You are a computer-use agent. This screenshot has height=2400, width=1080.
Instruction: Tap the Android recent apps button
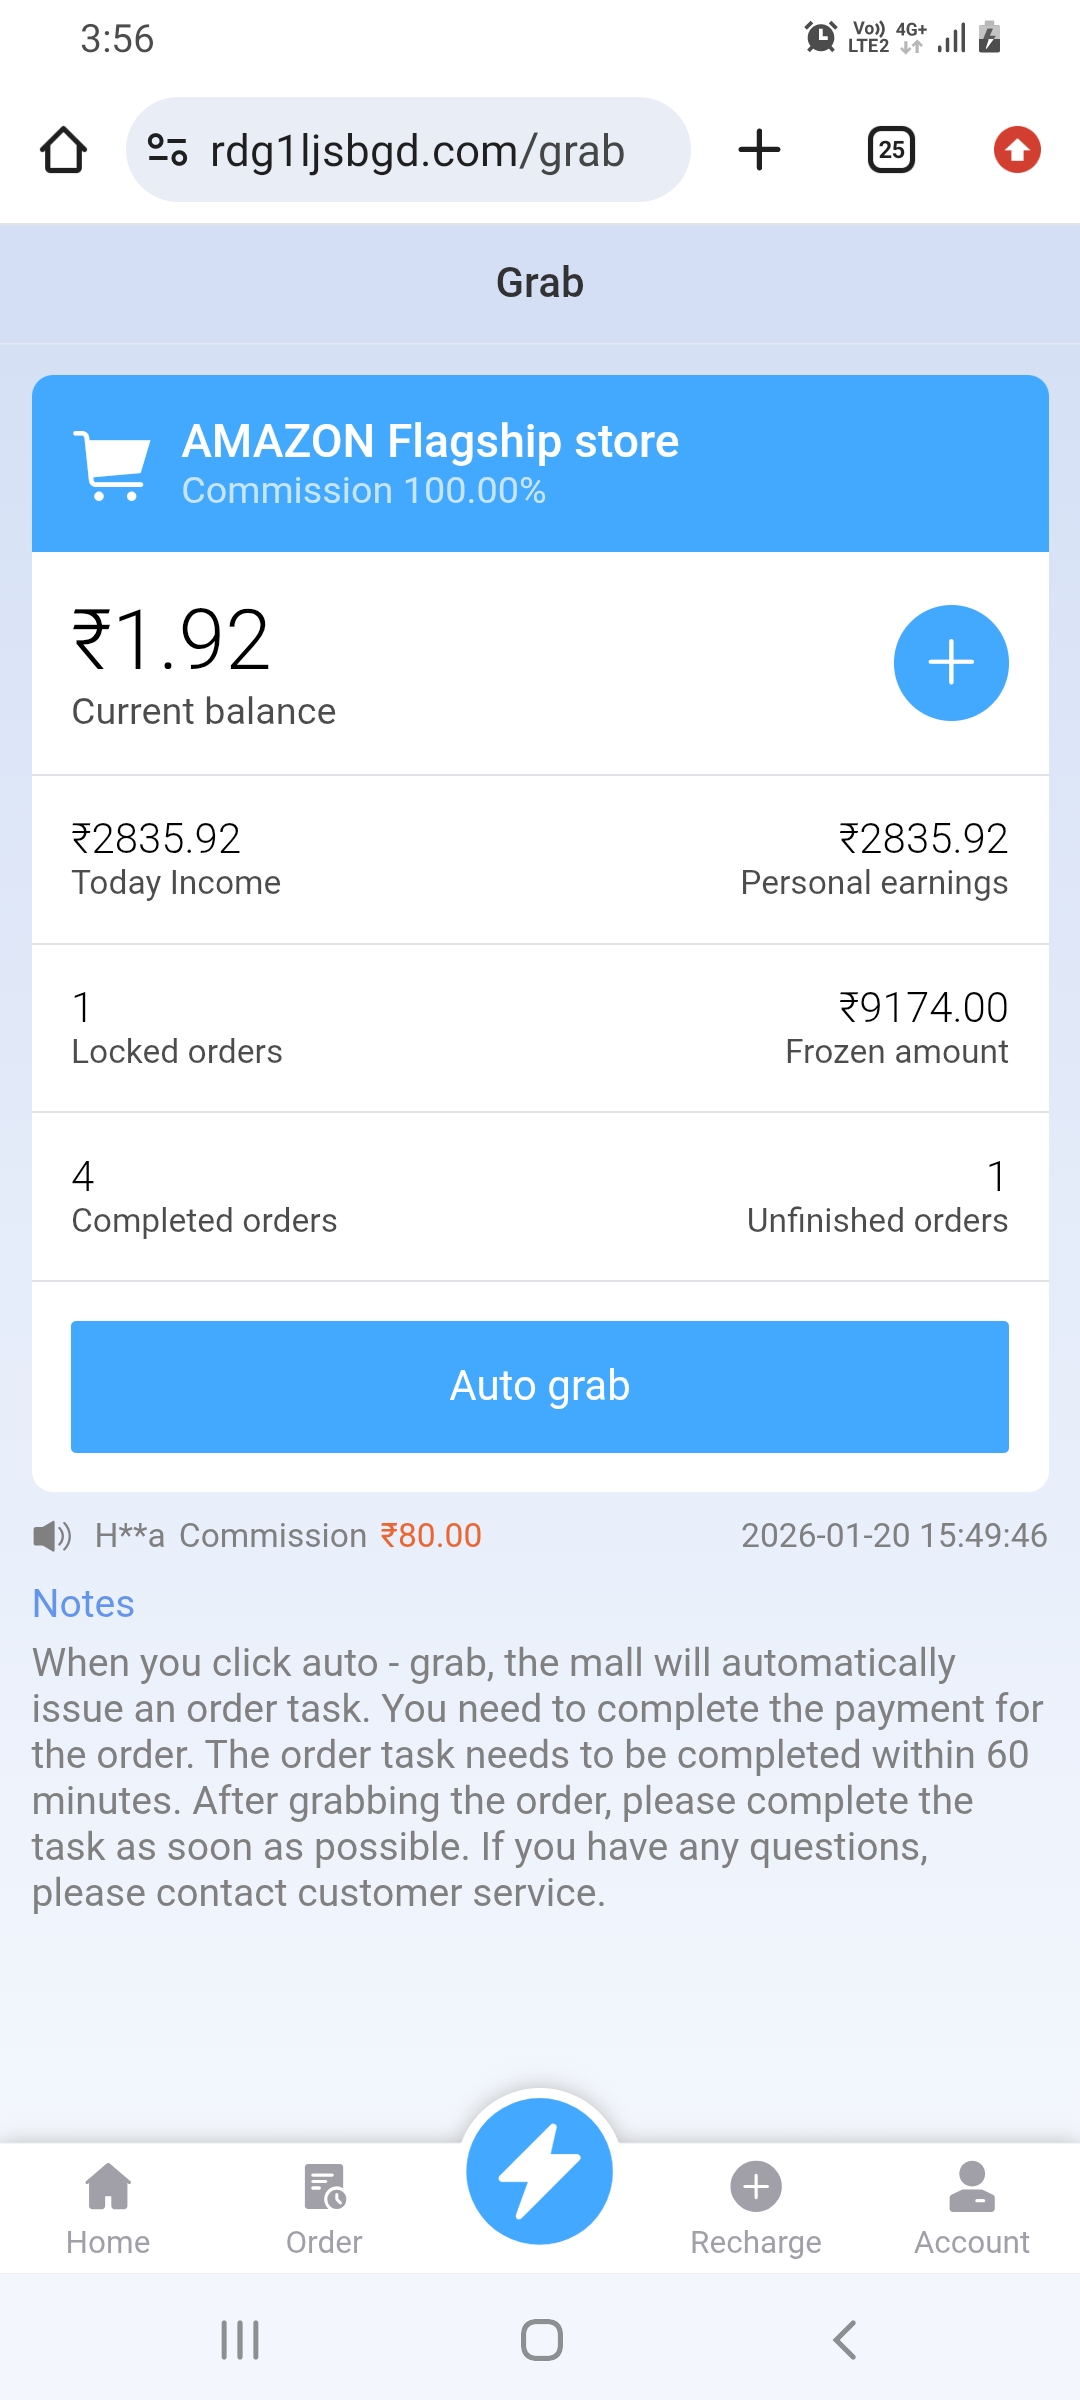240,2340
